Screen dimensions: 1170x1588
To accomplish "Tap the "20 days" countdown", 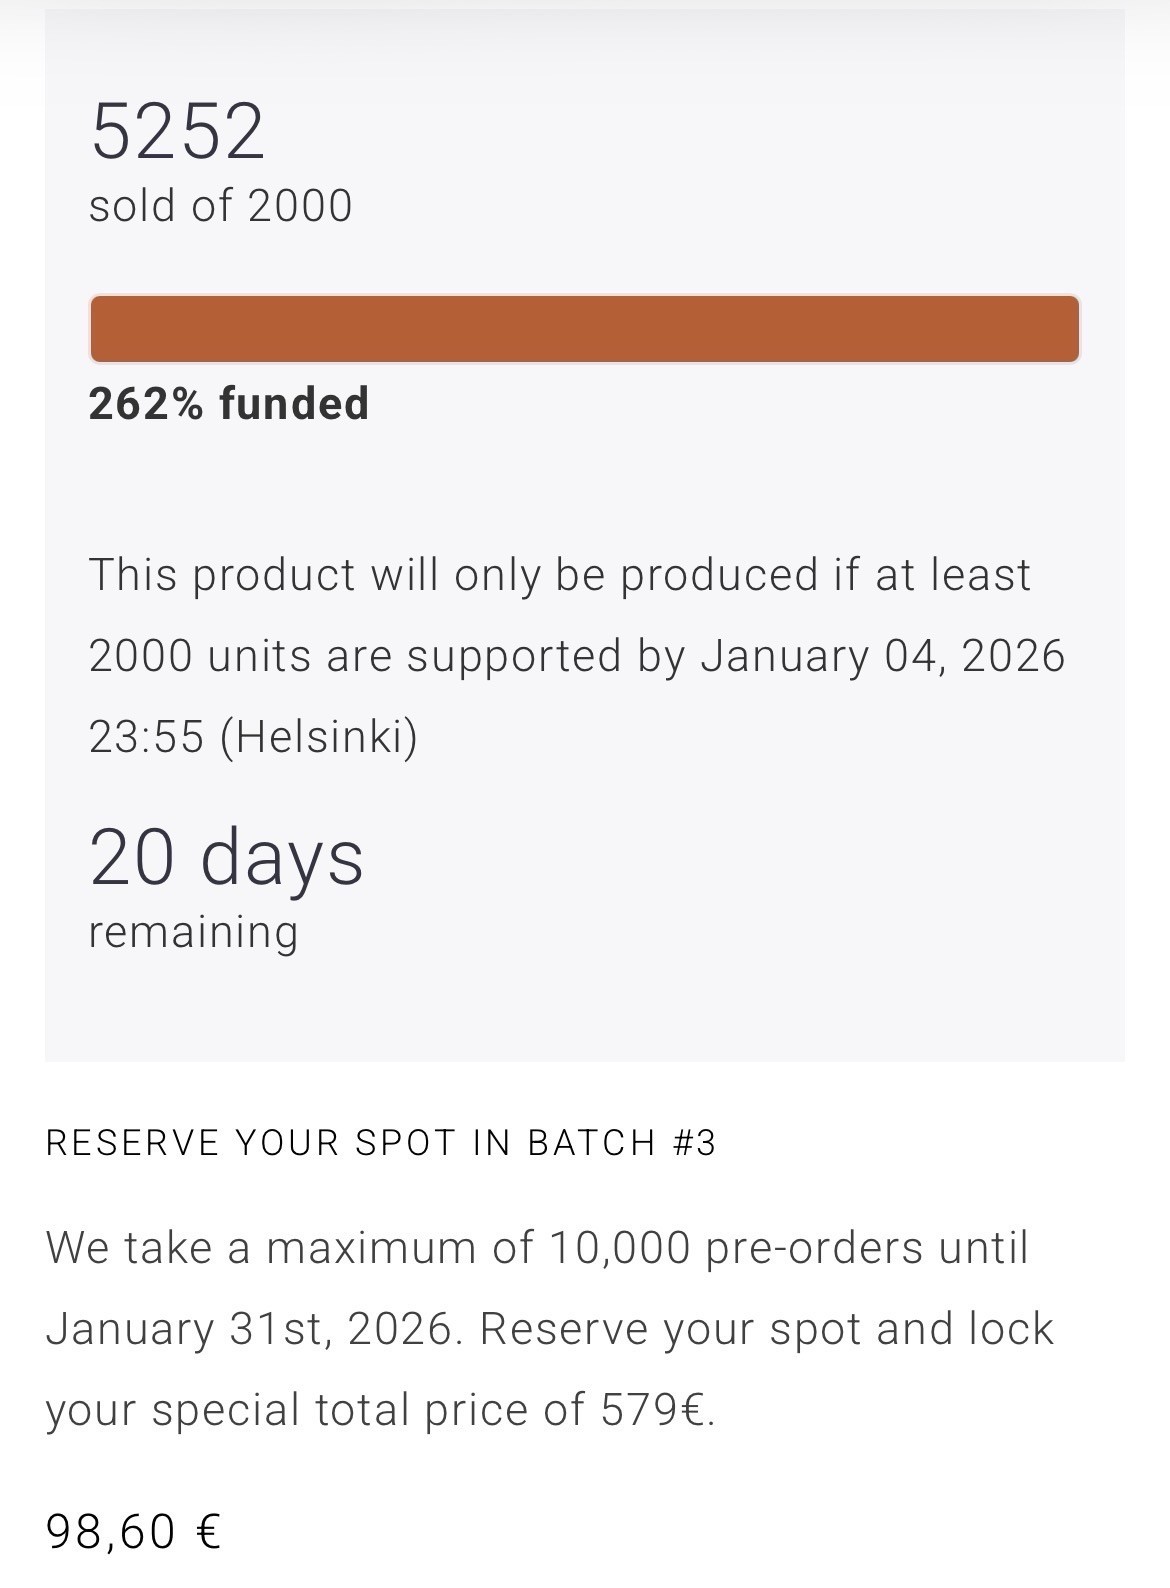I will 226,857.
